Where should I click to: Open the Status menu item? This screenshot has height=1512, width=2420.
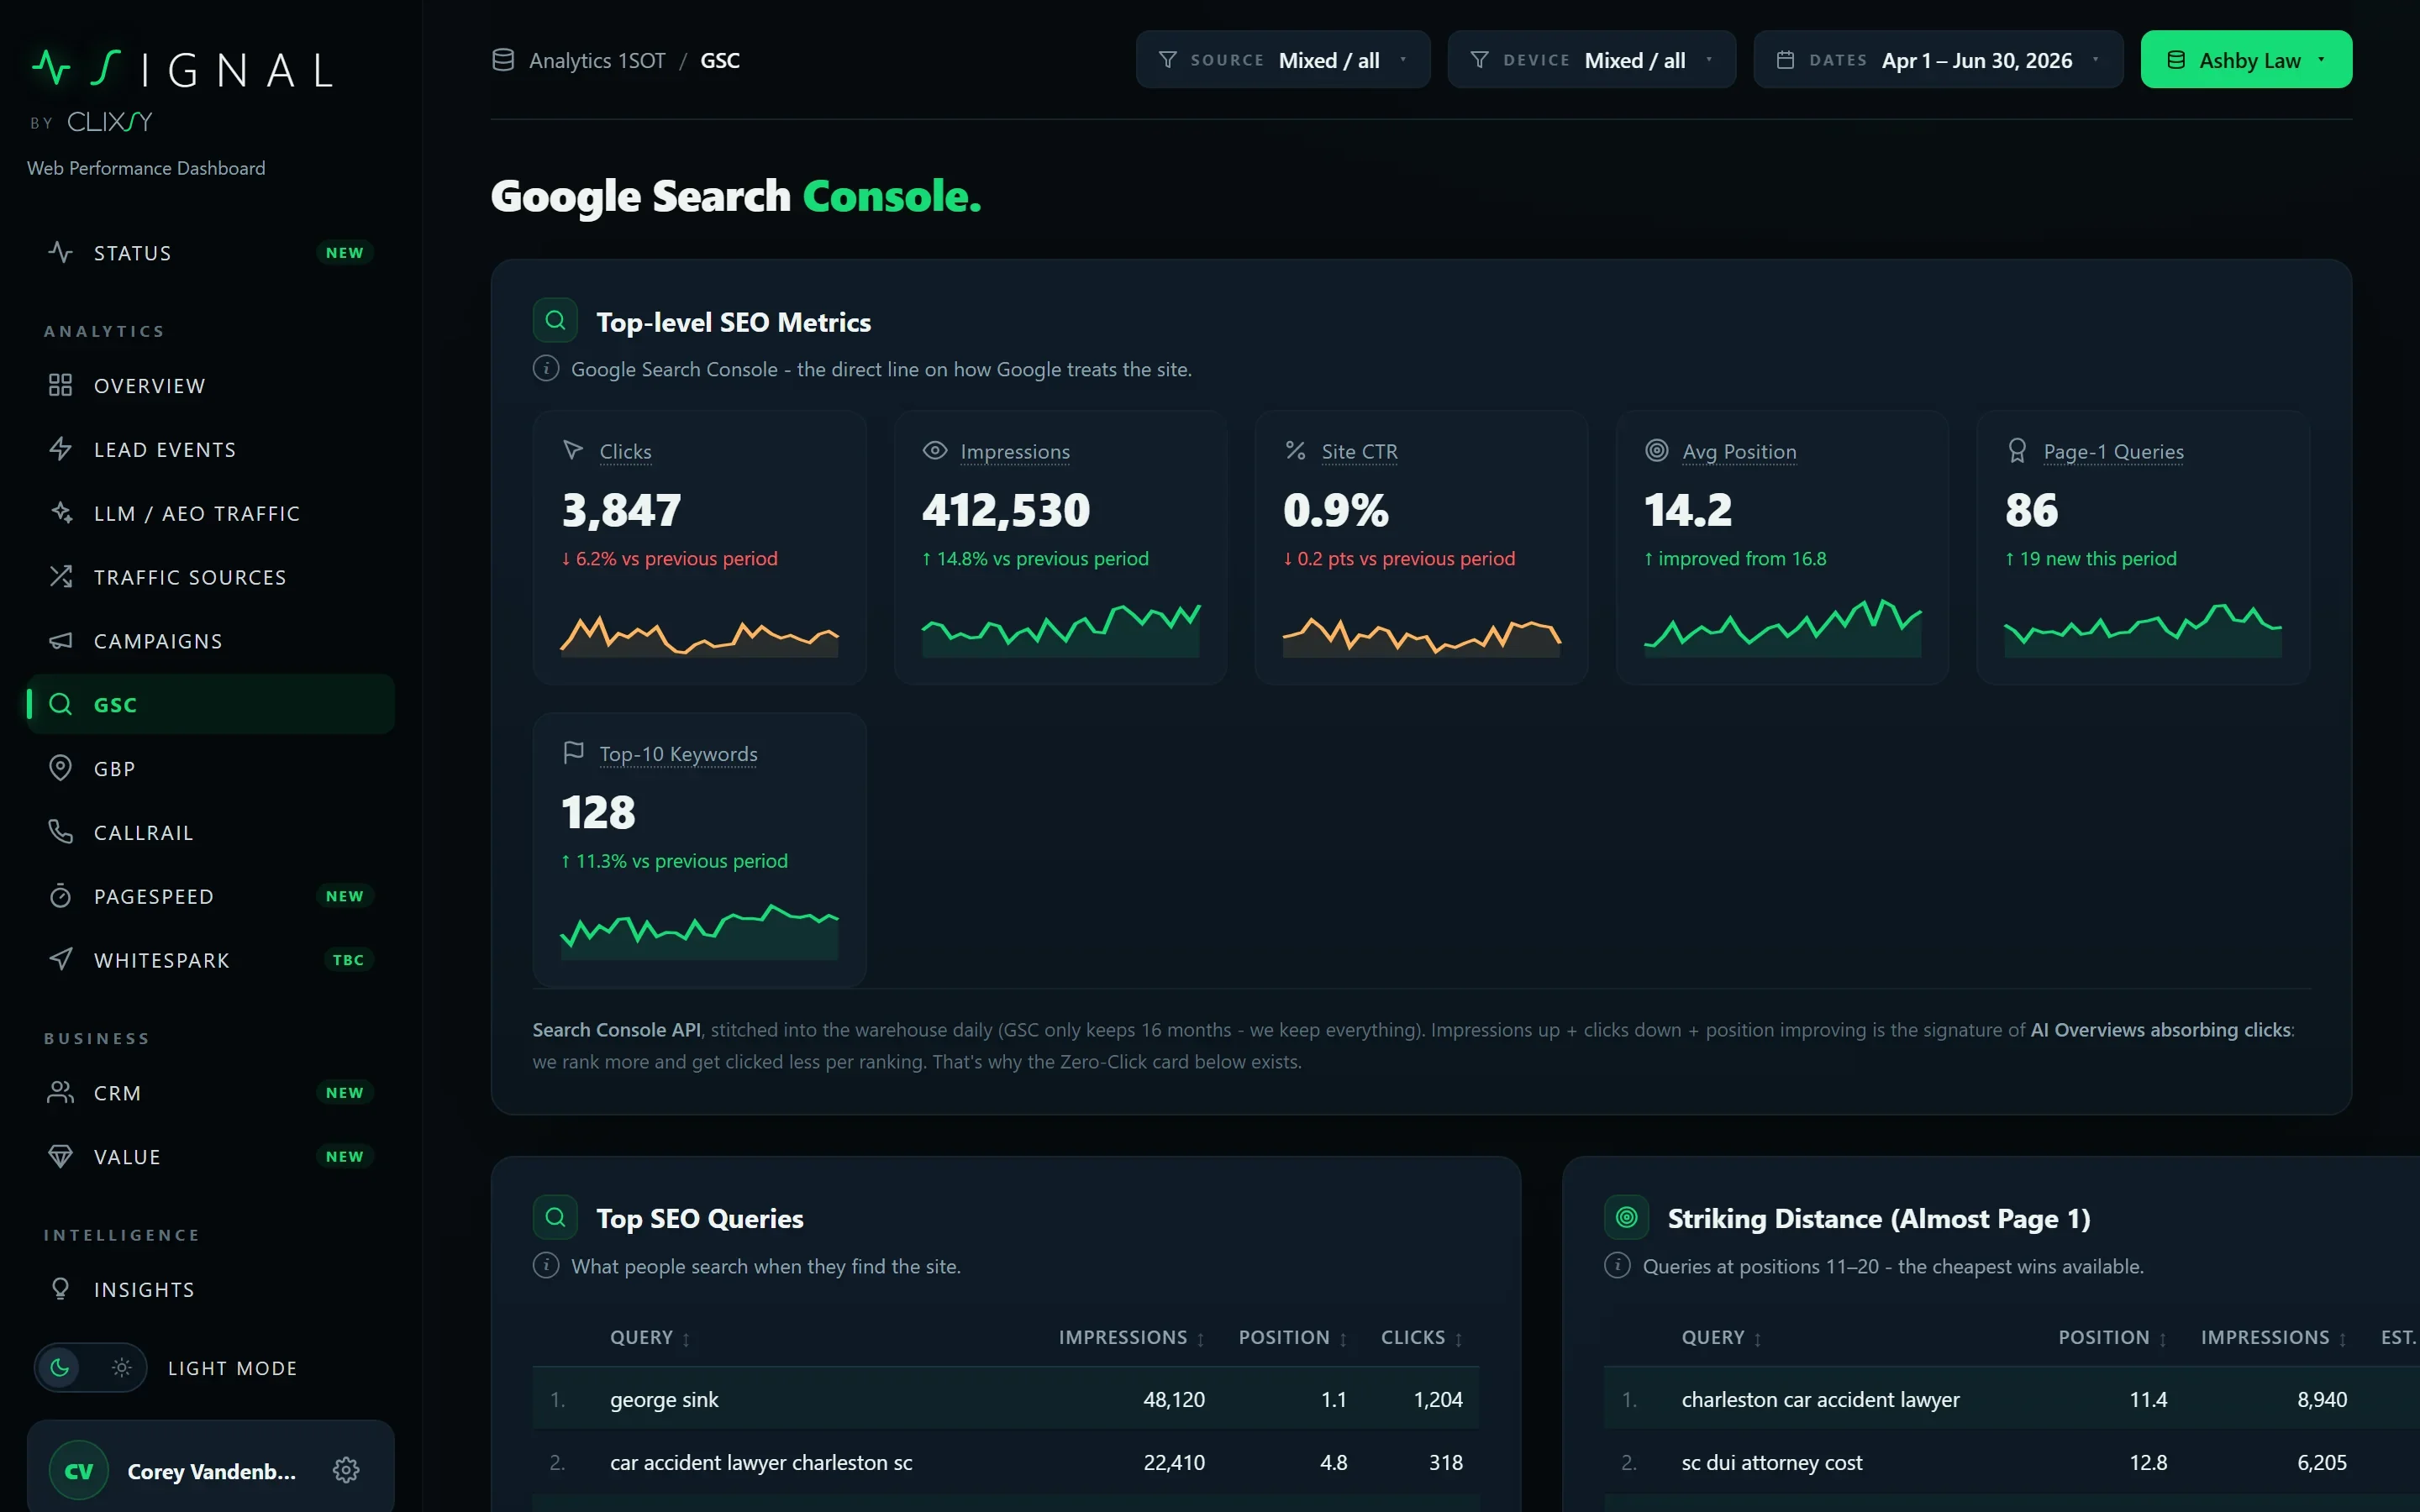click(210, 252)
